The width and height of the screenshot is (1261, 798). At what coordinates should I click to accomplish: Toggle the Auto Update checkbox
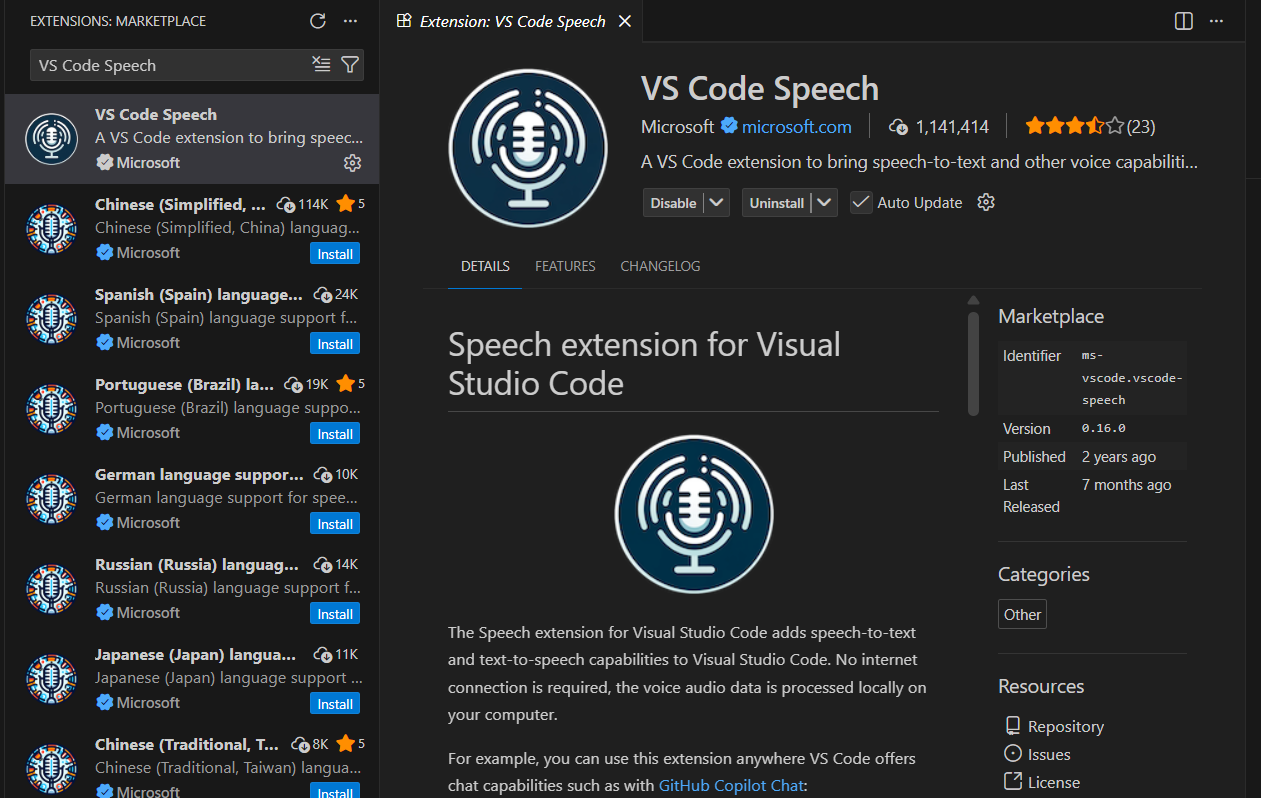pyautogui.click(x=861, y=202)
